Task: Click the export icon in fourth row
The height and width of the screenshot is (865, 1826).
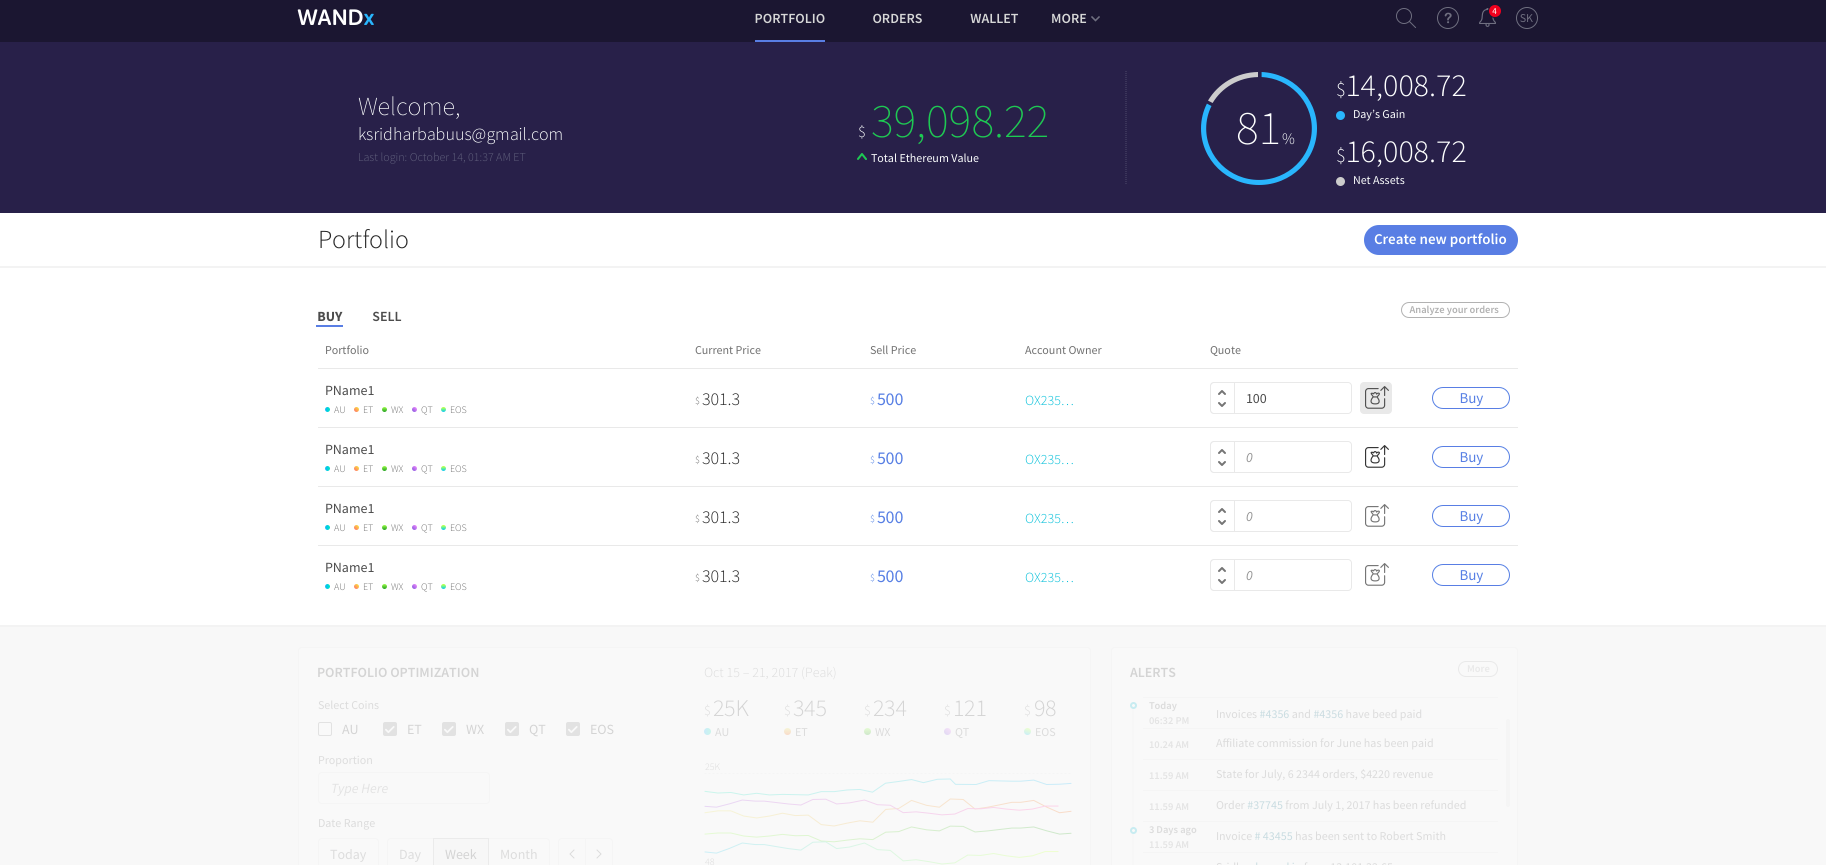Action: [1376, 575]
